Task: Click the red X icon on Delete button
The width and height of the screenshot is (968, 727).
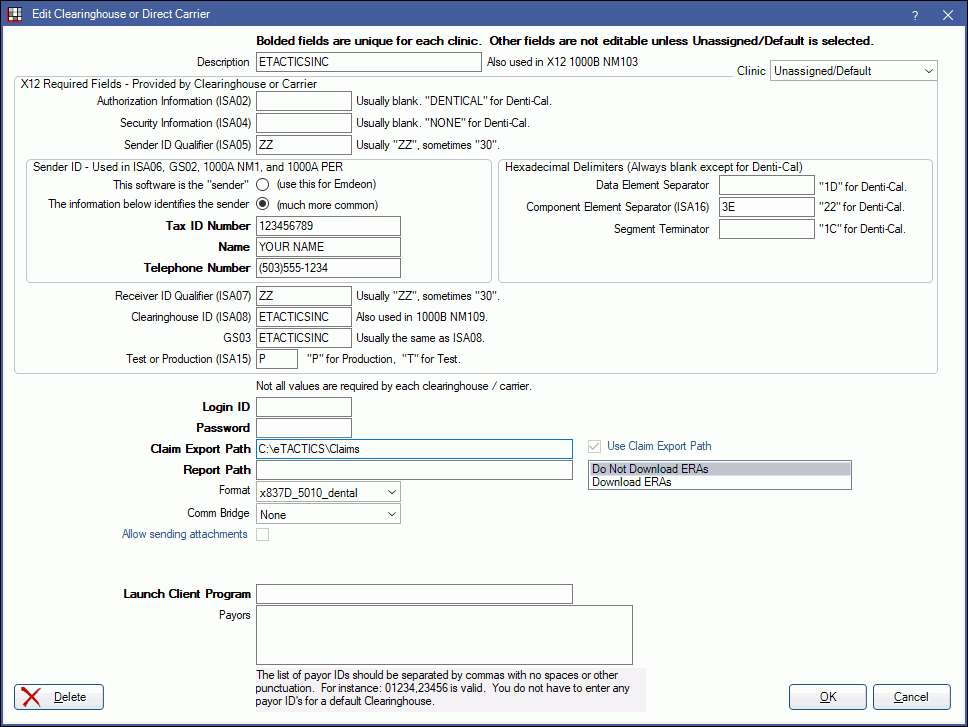Action: (x=31, y=697)
